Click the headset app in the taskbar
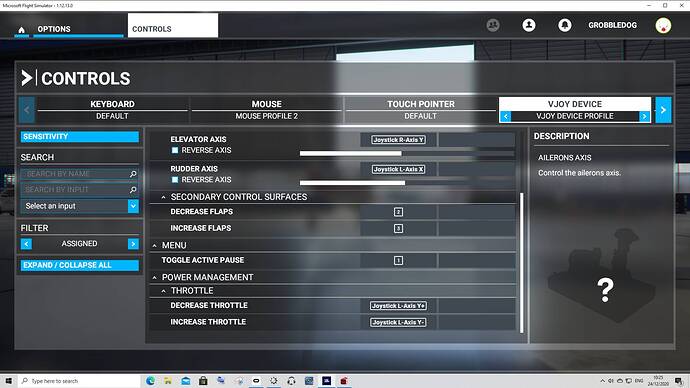The width and height of the screenshot is (690, 388). (291, 381)
